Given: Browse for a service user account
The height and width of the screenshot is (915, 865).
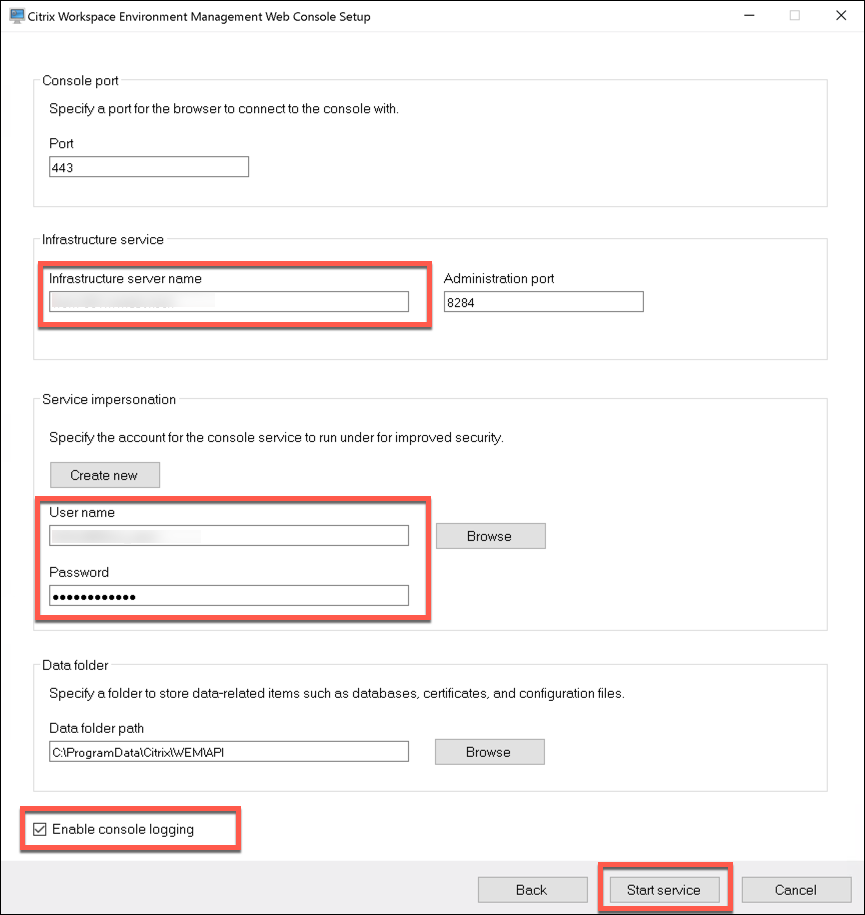Looking at the screenshot, I should [x=490, y=536].
